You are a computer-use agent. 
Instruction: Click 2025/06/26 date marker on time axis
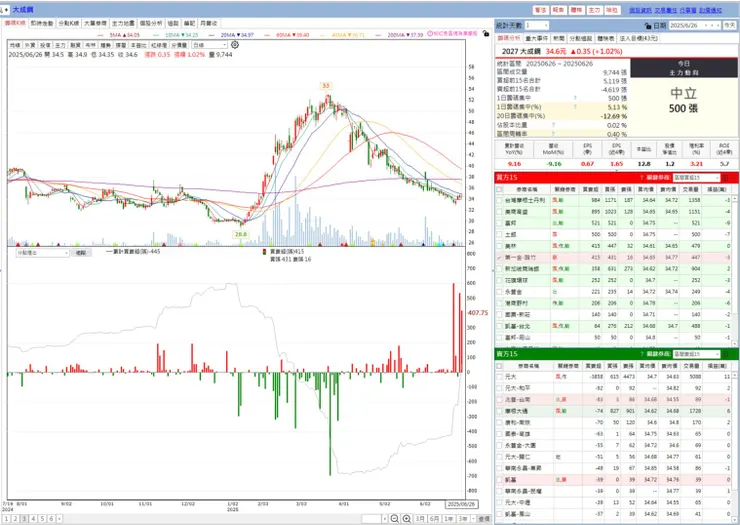[462, 504]
